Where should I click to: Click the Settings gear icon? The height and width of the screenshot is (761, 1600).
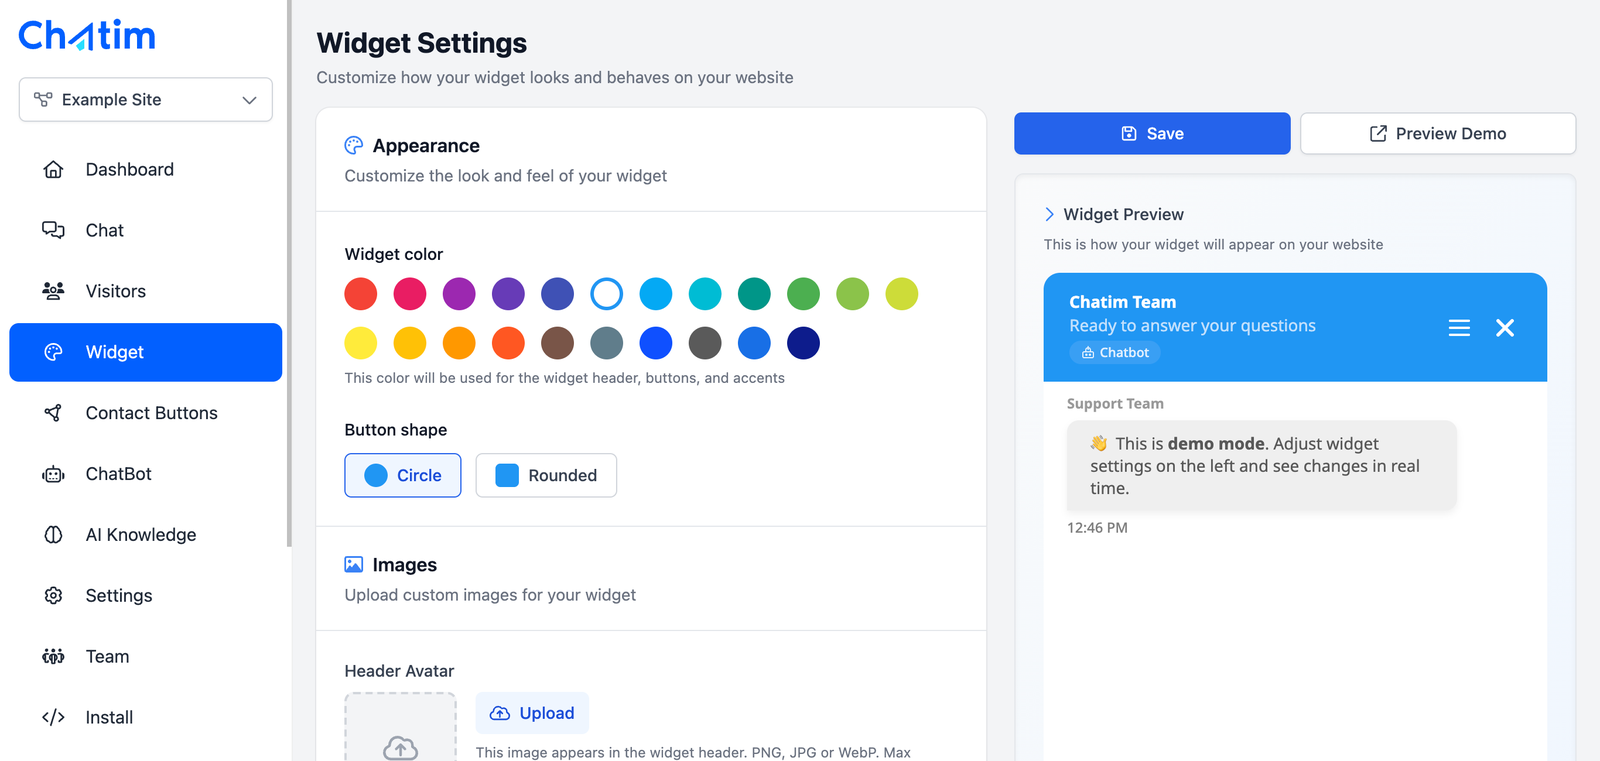53,596
